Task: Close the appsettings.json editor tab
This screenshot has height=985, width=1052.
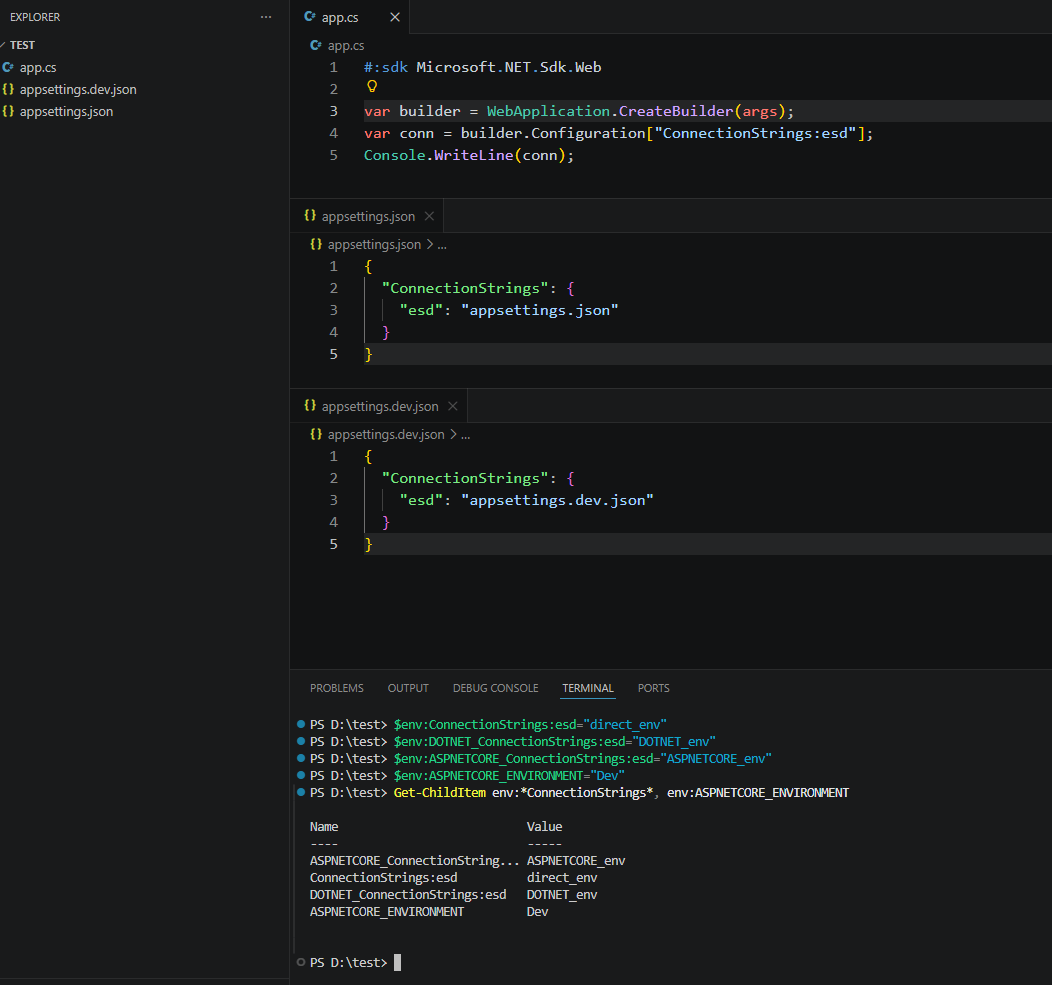Action: [x=429, y=216]
